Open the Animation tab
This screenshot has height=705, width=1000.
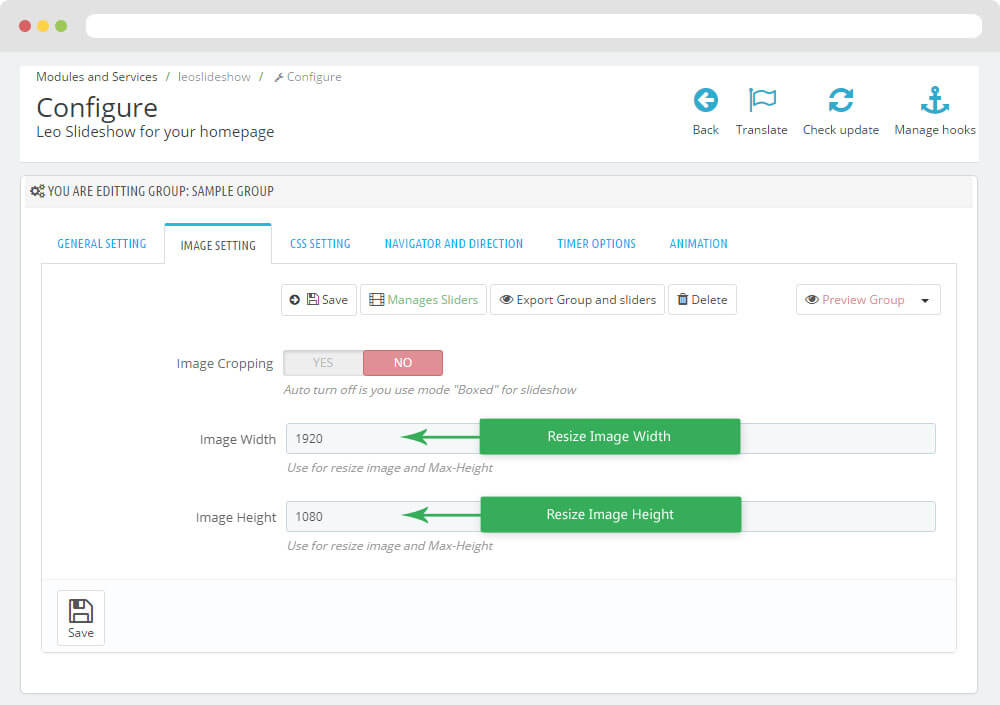698,244
